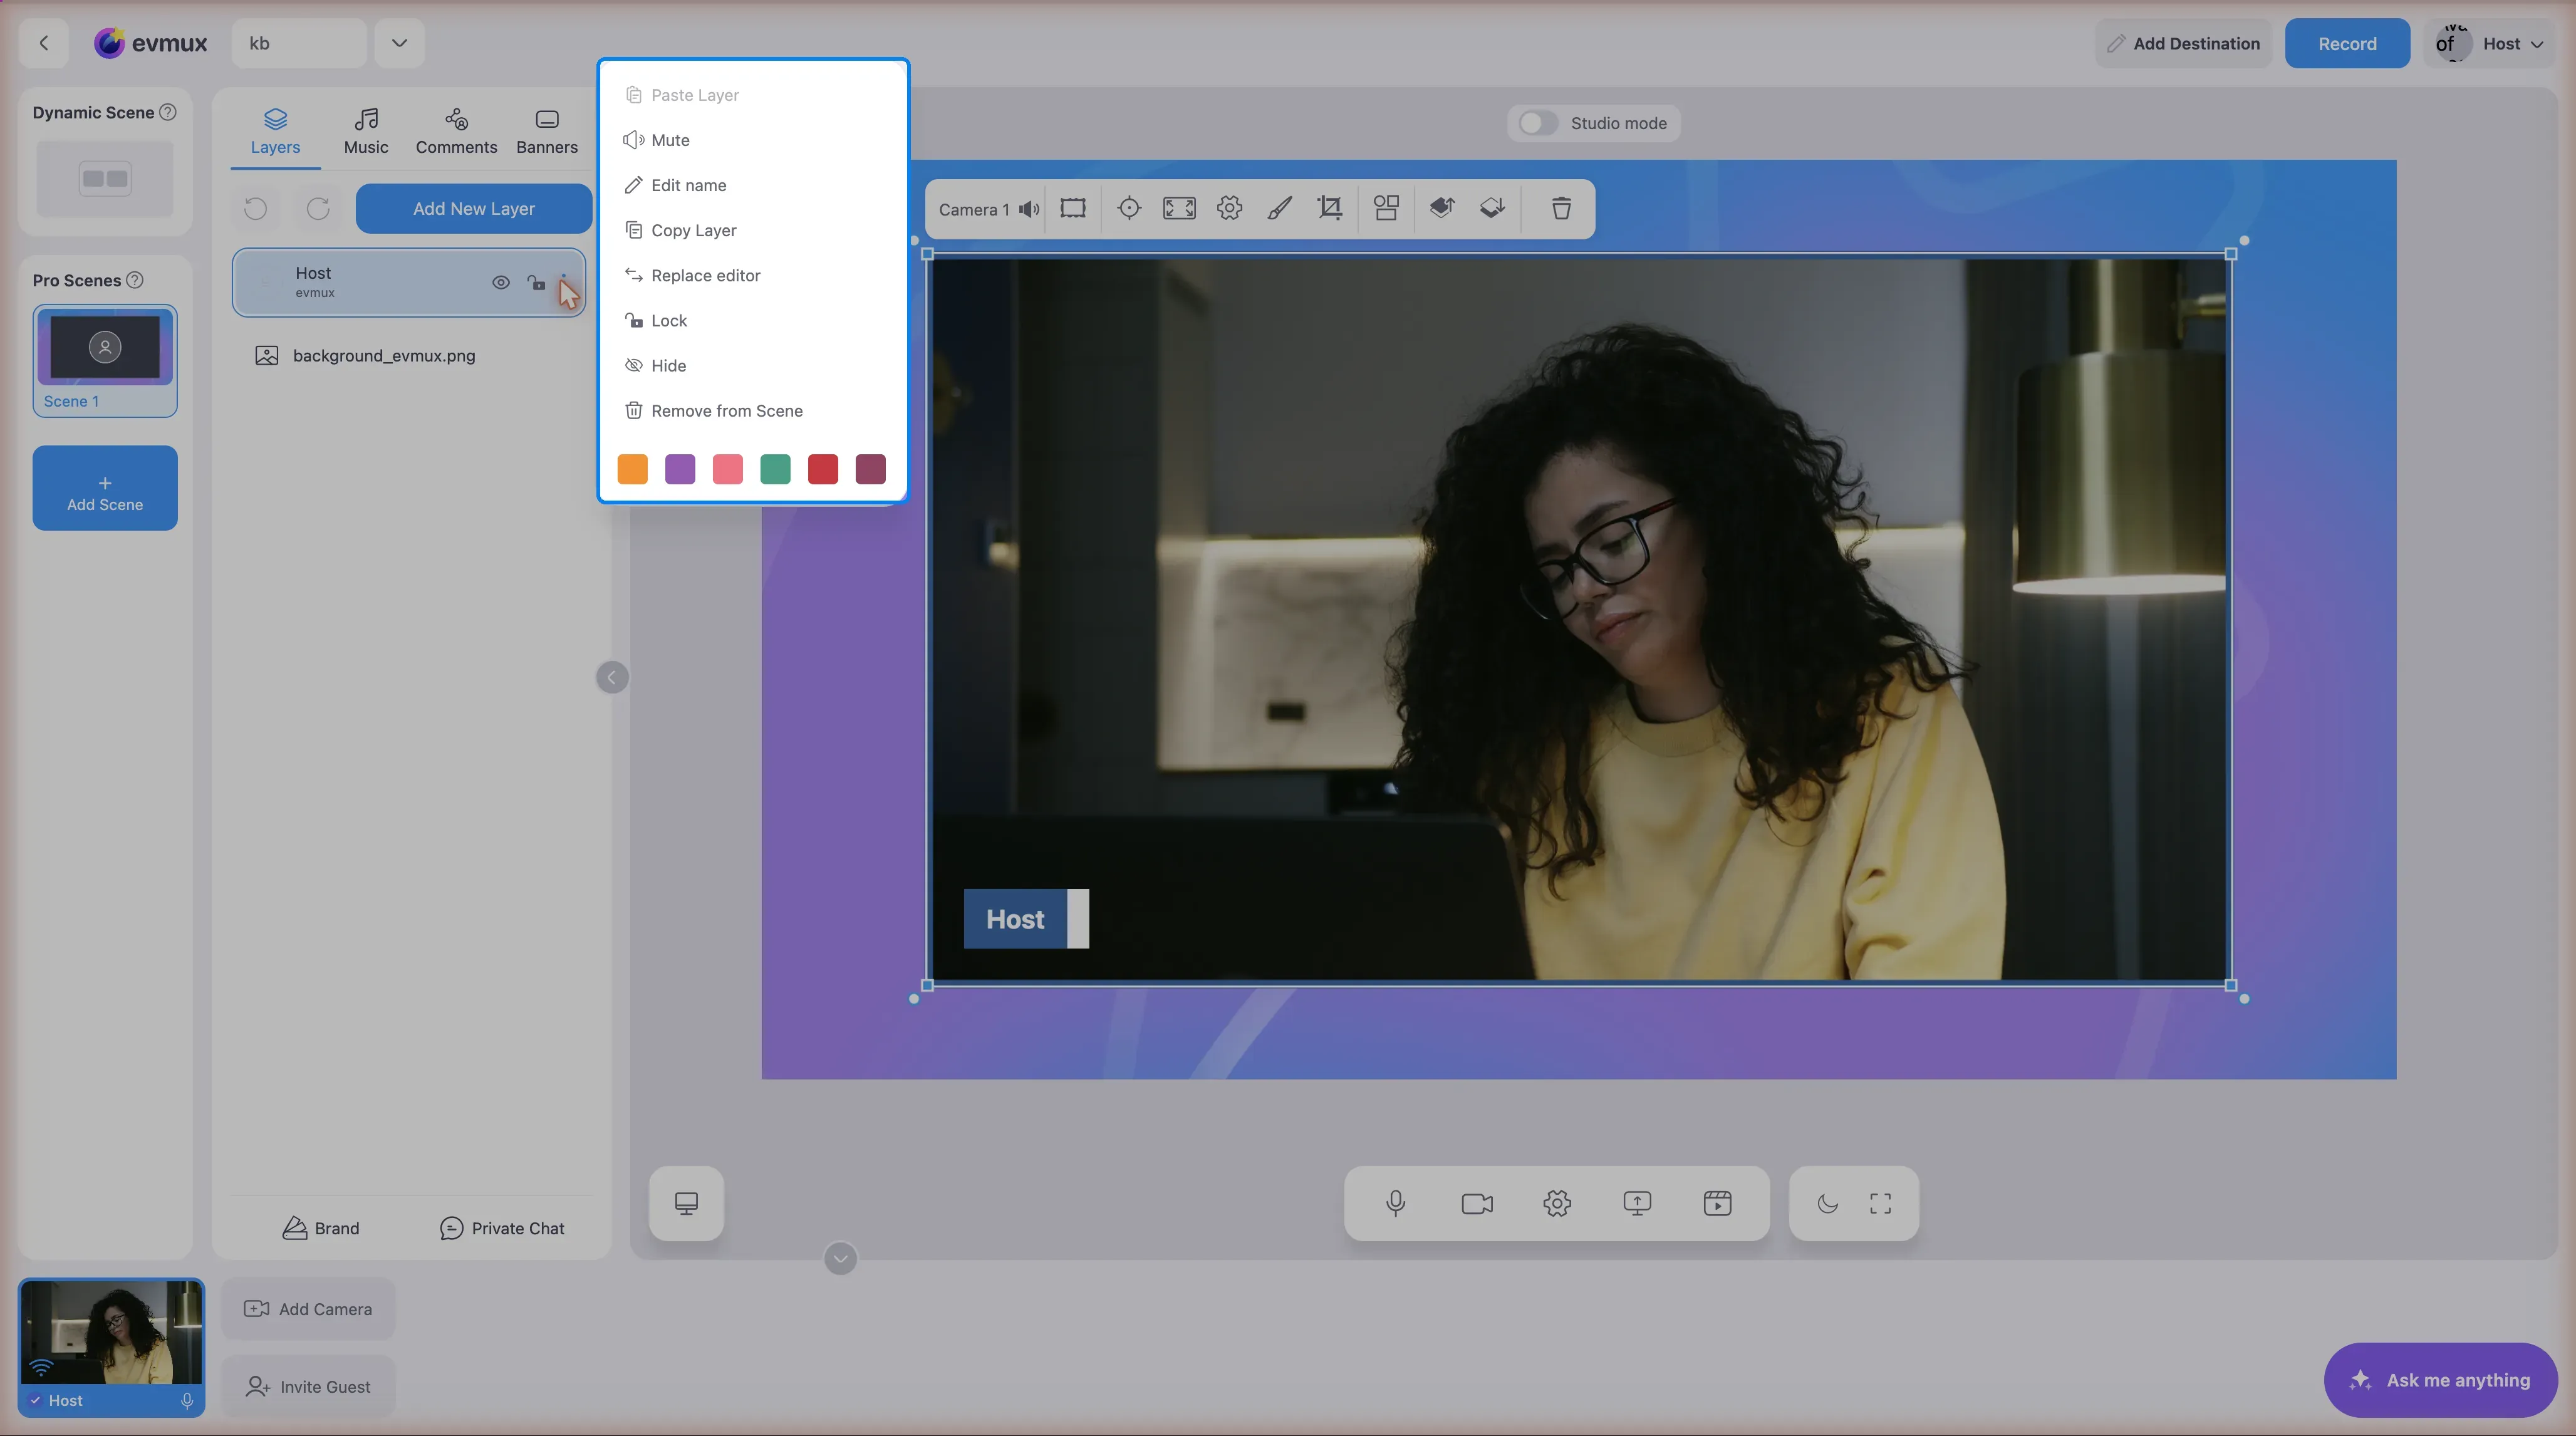Click the Record button
2576x1436 pixels.
pos(2347,43)
